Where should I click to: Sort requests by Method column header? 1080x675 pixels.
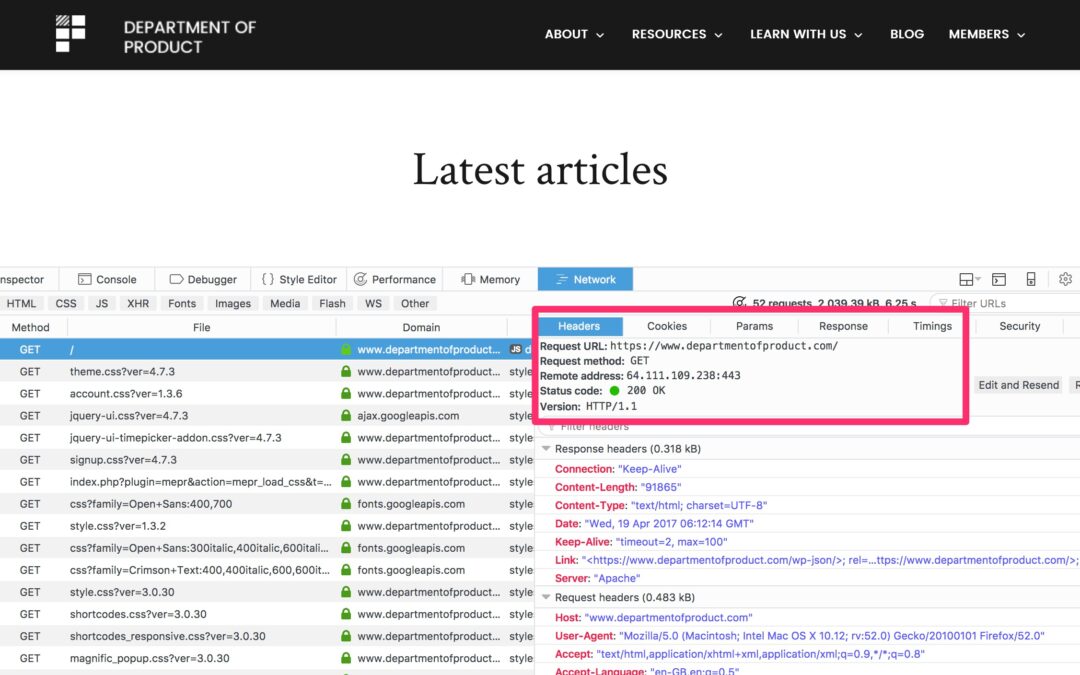click(31, 327)
